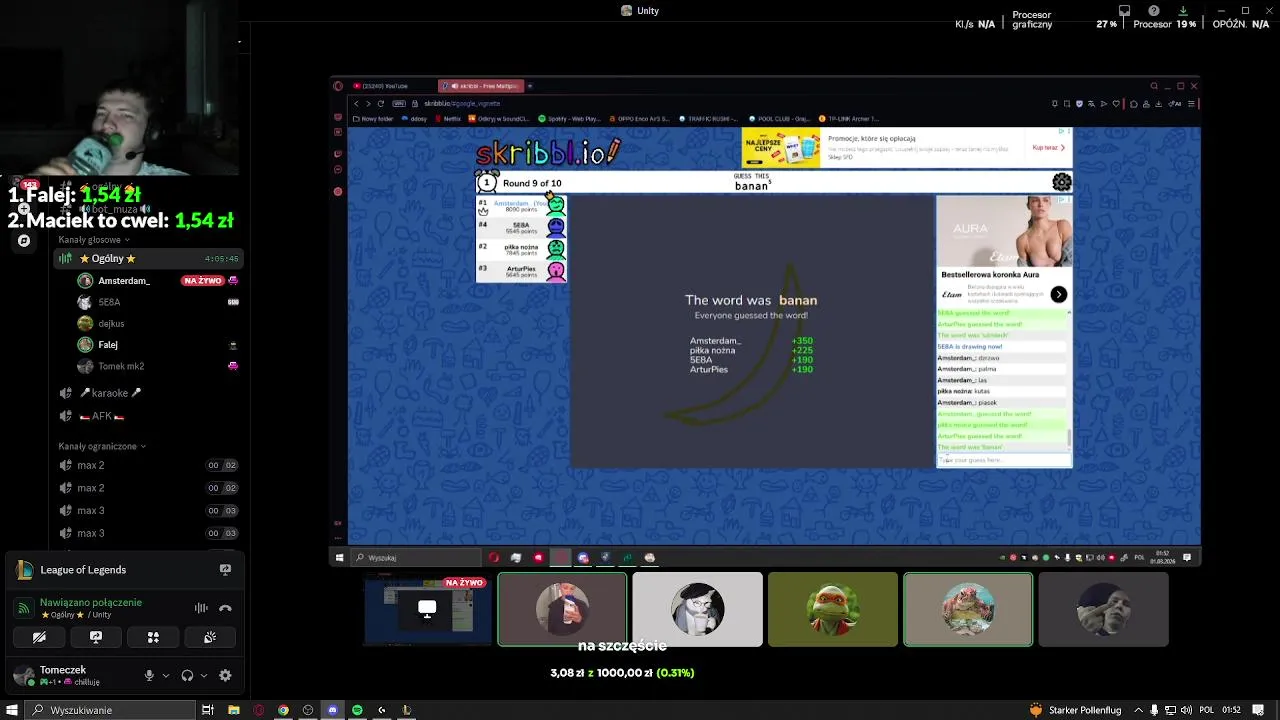Image resolution: width=1280 pixels, height=720 pixels.
Task: Open Discord noise suppression waveform settings
Action: coord(201,608)
